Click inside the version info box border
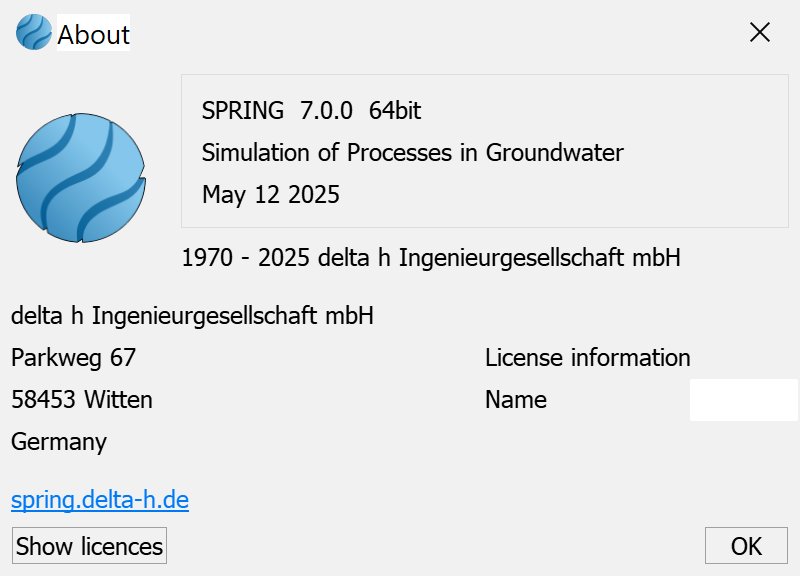The image size is (800, 576). pos(485,151)
